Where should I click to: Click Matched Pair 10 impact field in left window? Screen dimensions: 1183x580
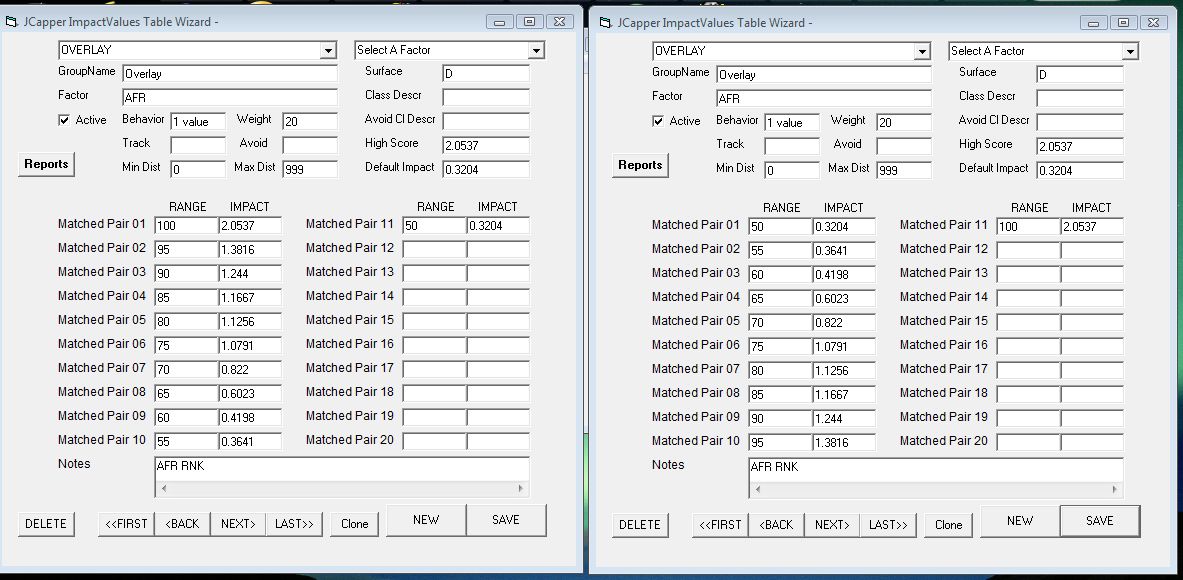(250, 441)
